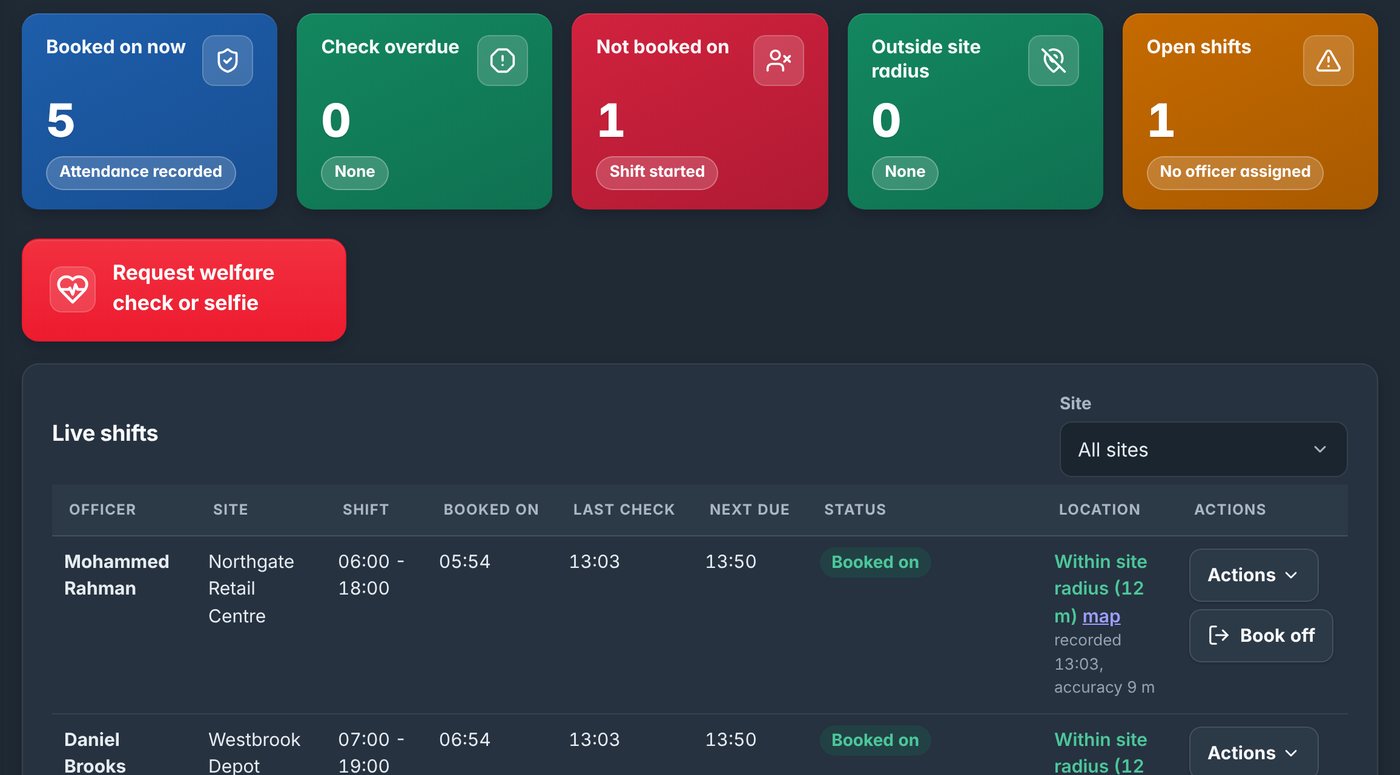Open map link for Mohammed Rahman's location
Screen dimensions: 1400x775
coord(1101,616)
